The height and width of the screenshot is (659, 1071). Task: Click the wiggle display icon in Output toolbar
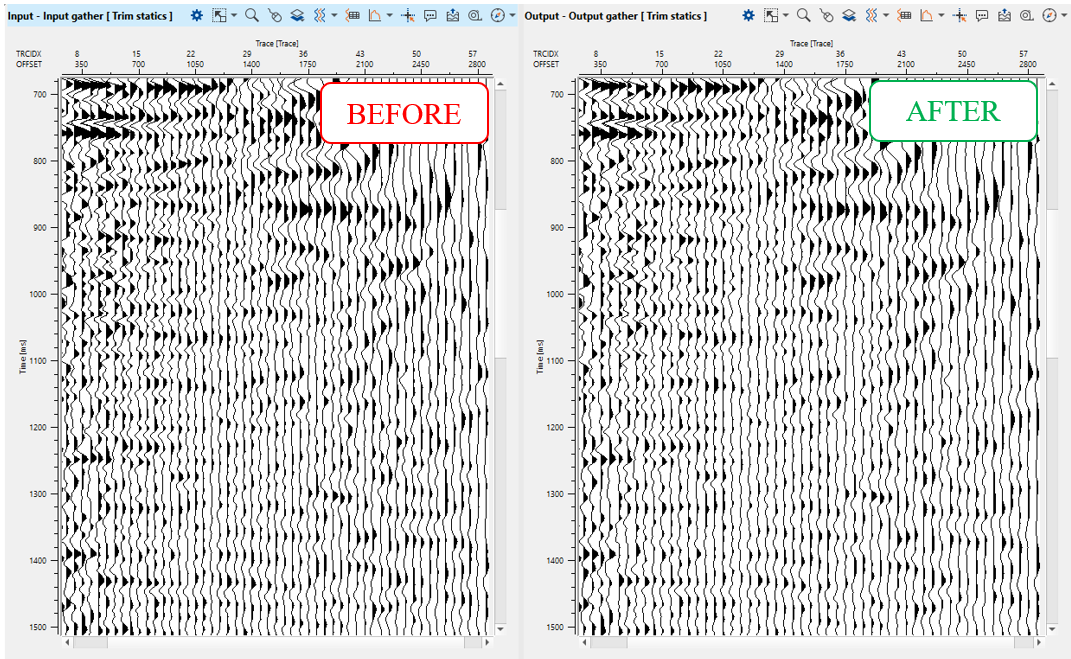click(871, 16)
